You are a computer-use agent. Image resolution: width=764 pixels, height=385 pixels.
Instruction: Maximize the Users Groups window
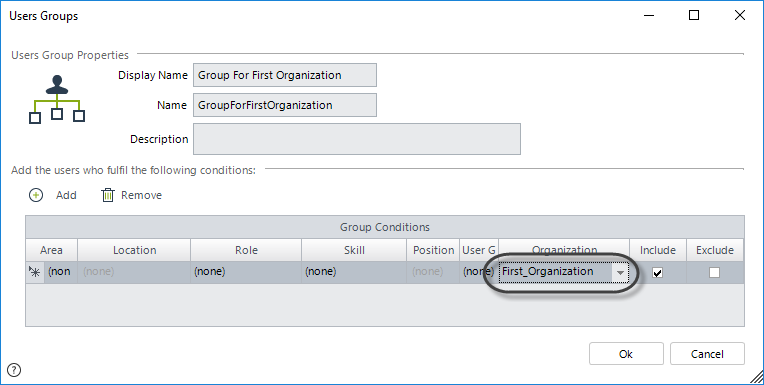point(694,16)
